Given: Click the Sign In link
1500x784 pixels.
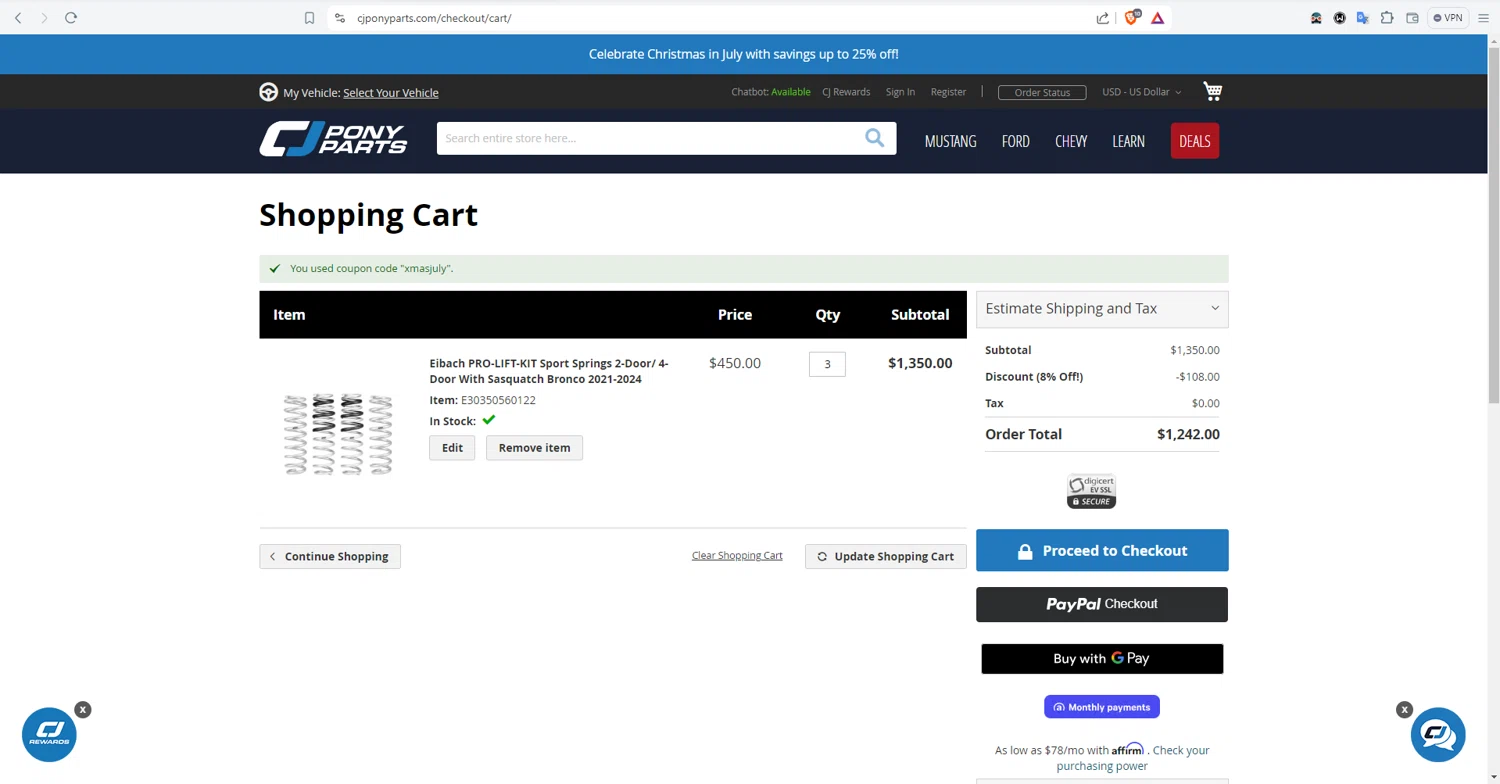Looking at the screenshot, I should (900, 92).
